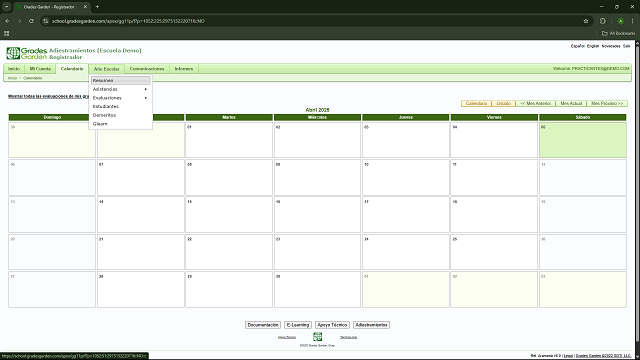Expand the Asistencias submenu
Image resolution: width=640 pixels, height=360 pixels.
[x=120, y=89]
